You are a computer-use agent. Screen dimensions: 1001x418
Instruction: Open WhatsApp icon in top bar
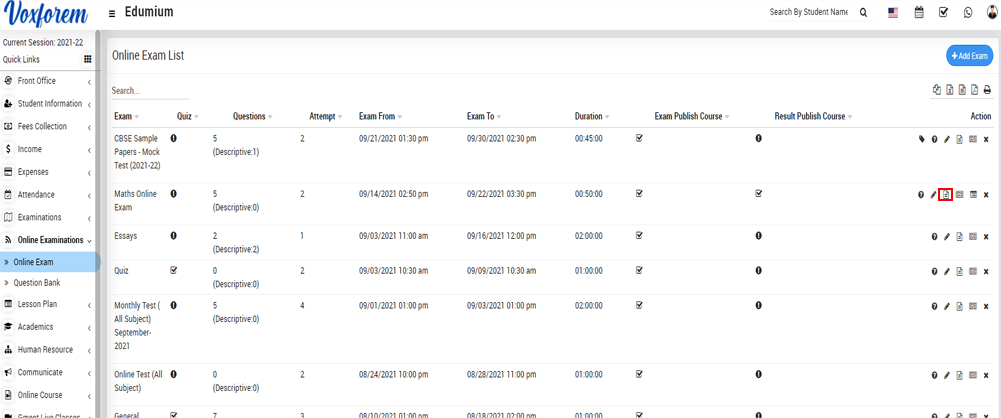click(x=968, y=13)
